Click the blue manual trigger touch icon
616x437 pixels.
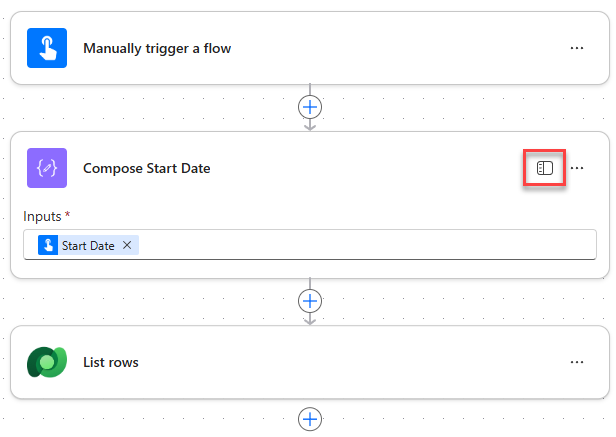47,48
